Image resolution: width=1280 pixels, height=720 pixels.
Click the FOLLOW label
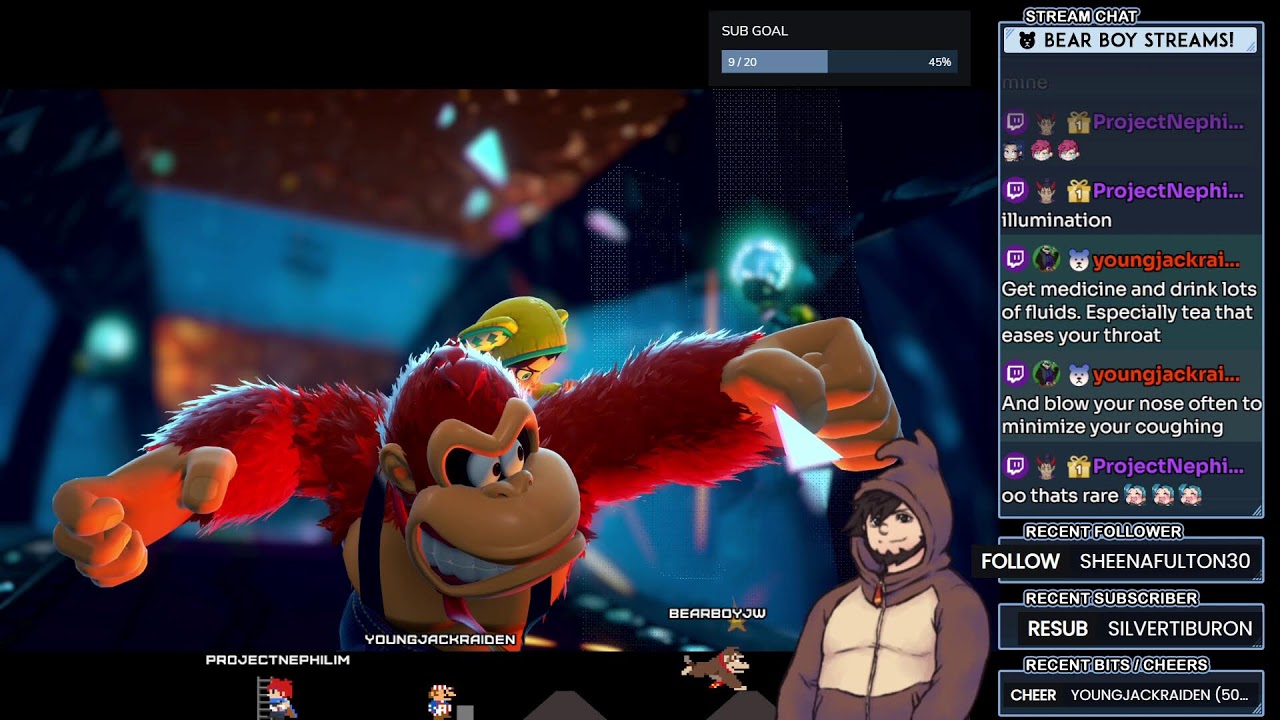1020,561
